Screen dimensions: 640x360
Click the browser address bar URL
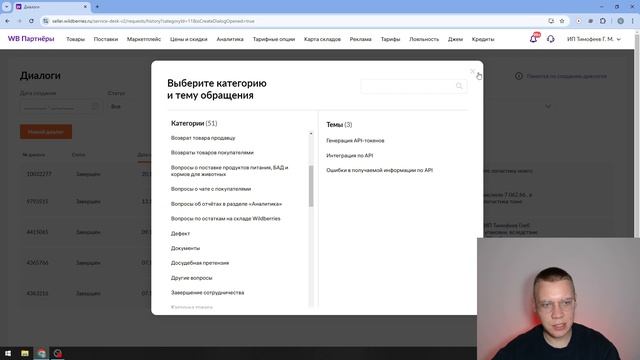coord(153,21)
